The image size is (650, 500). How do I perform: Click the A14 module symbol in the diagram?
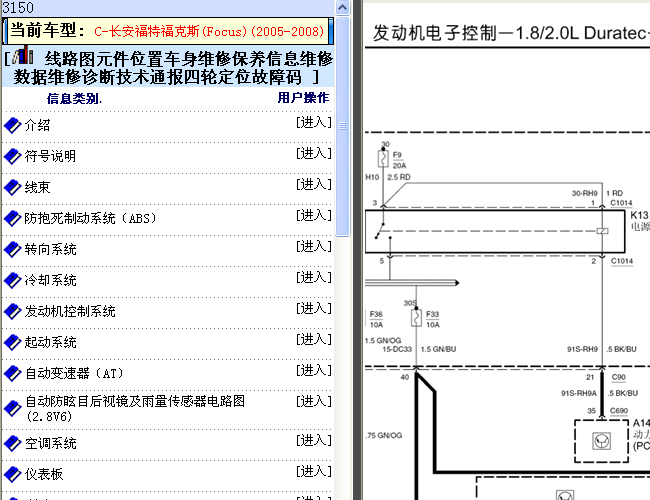pos(601,441)
